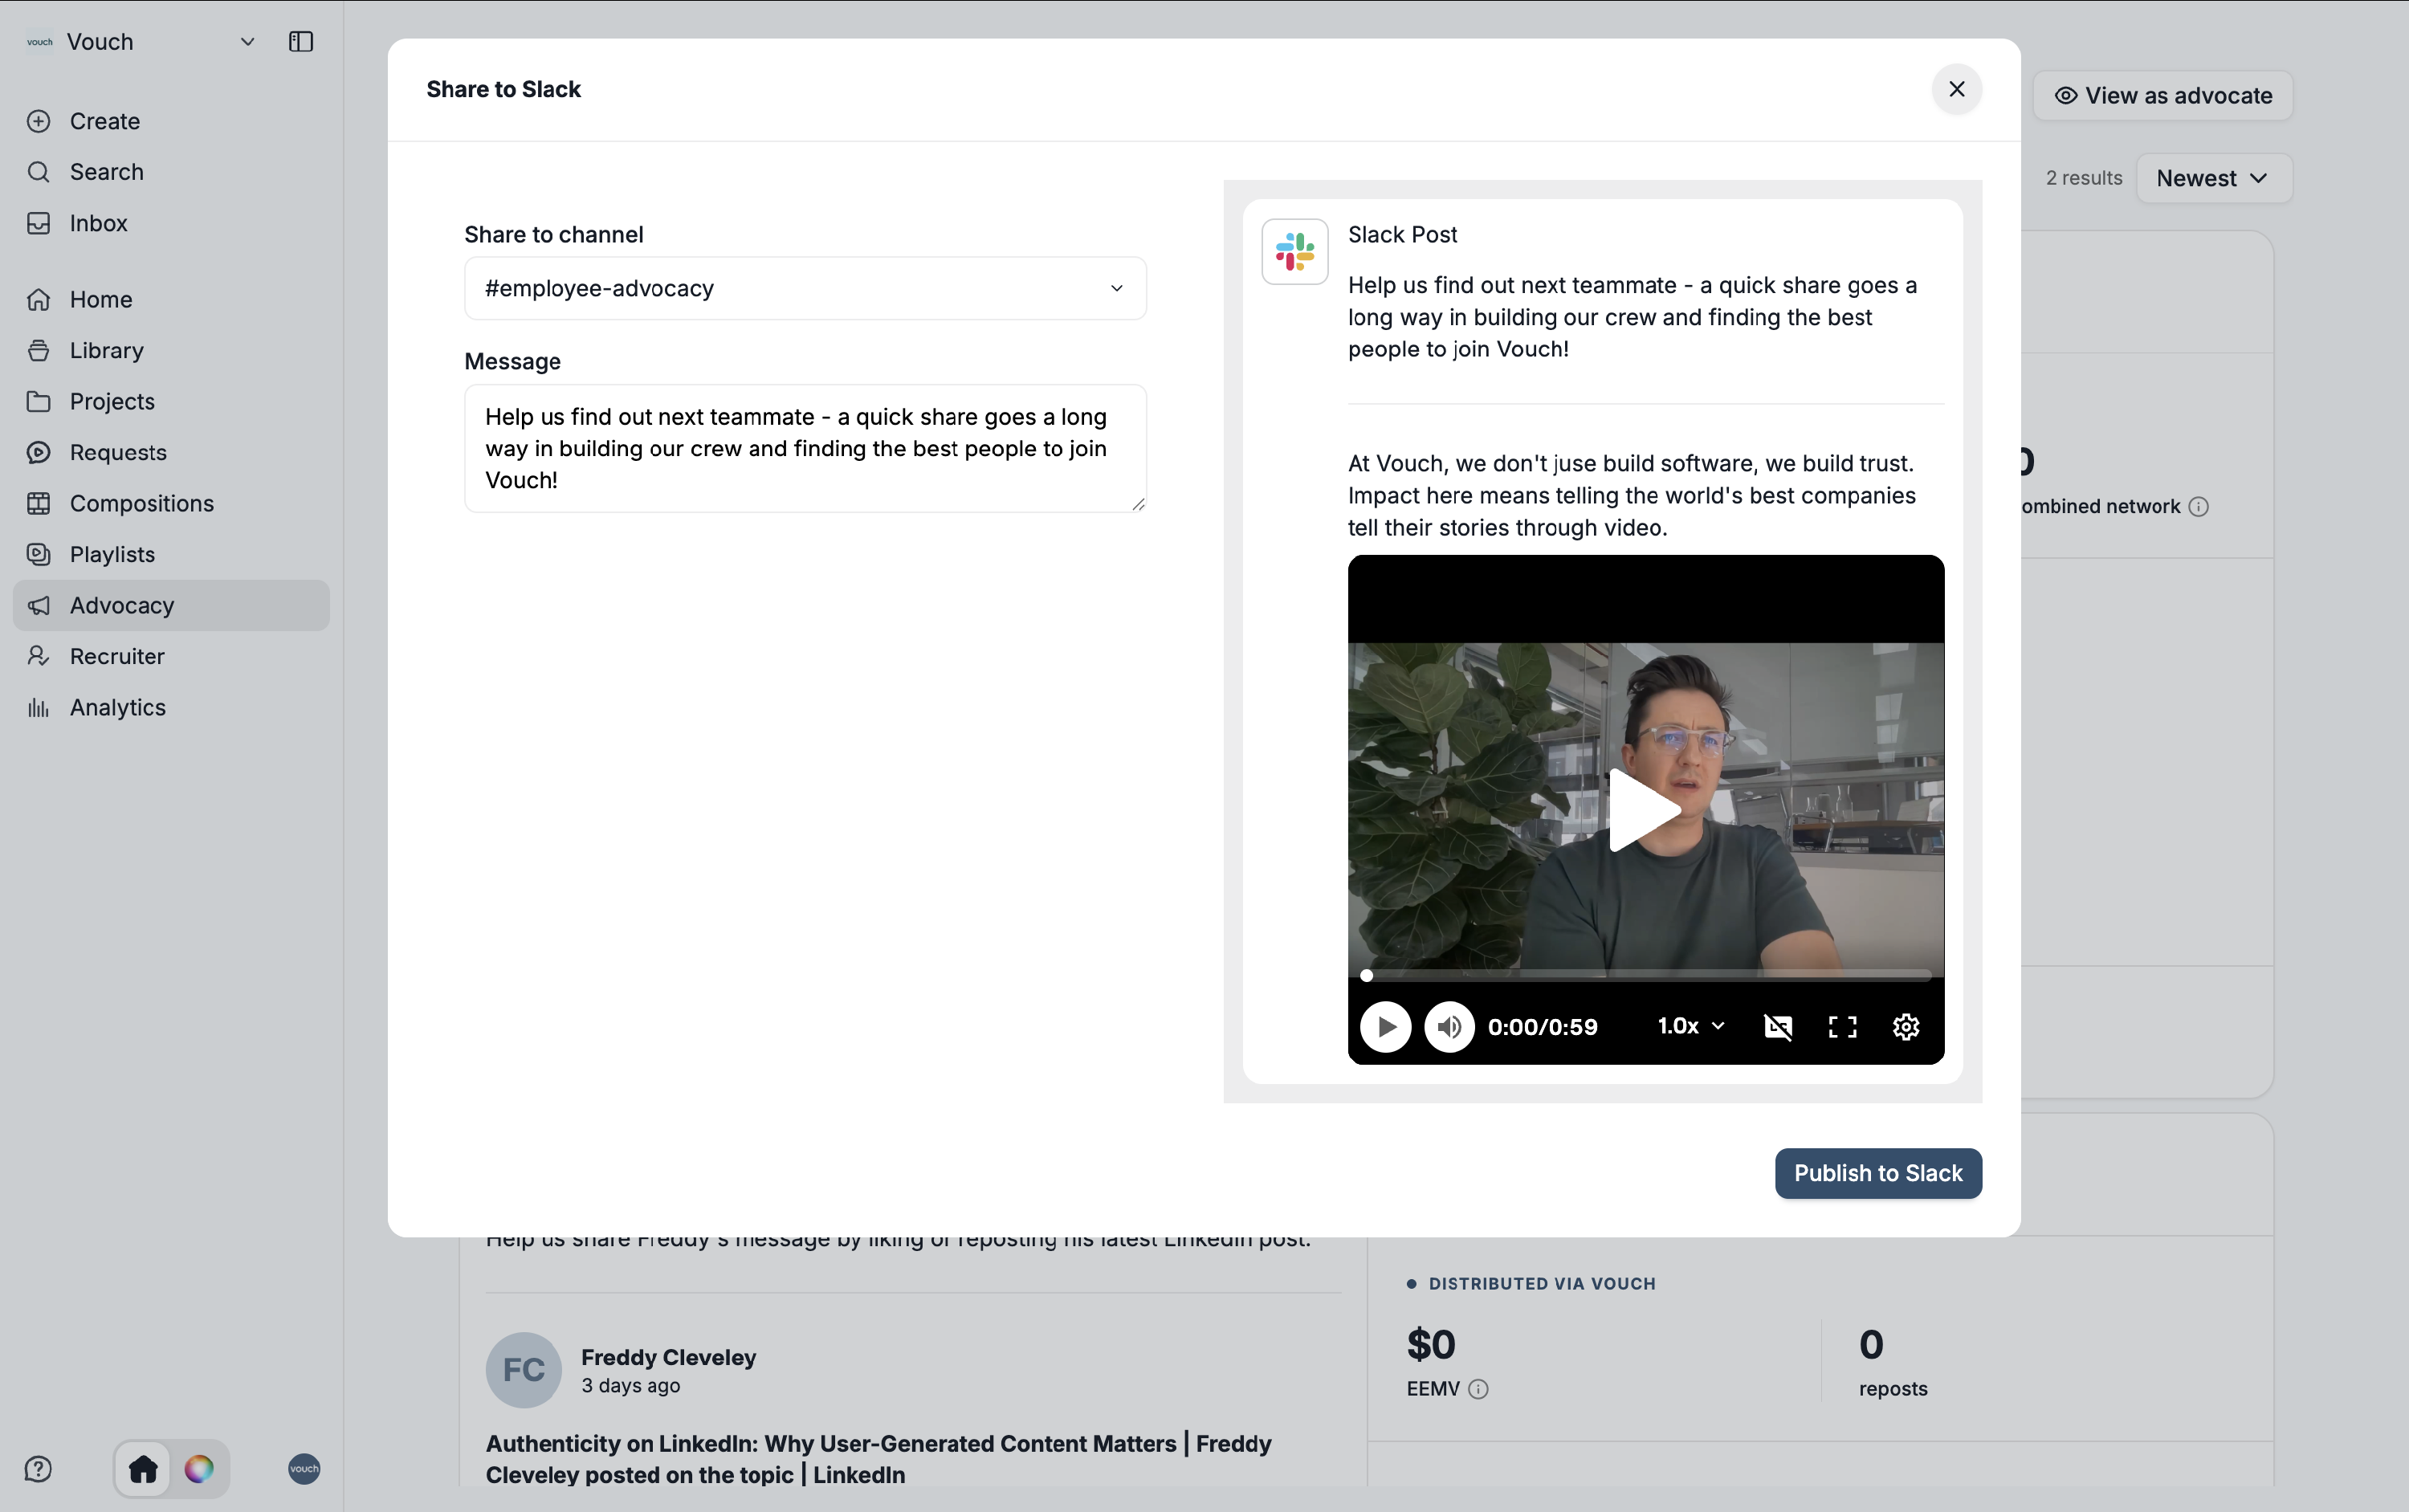Click the EEMV info icon
The image size is (2409, 1512).
1478,1389
